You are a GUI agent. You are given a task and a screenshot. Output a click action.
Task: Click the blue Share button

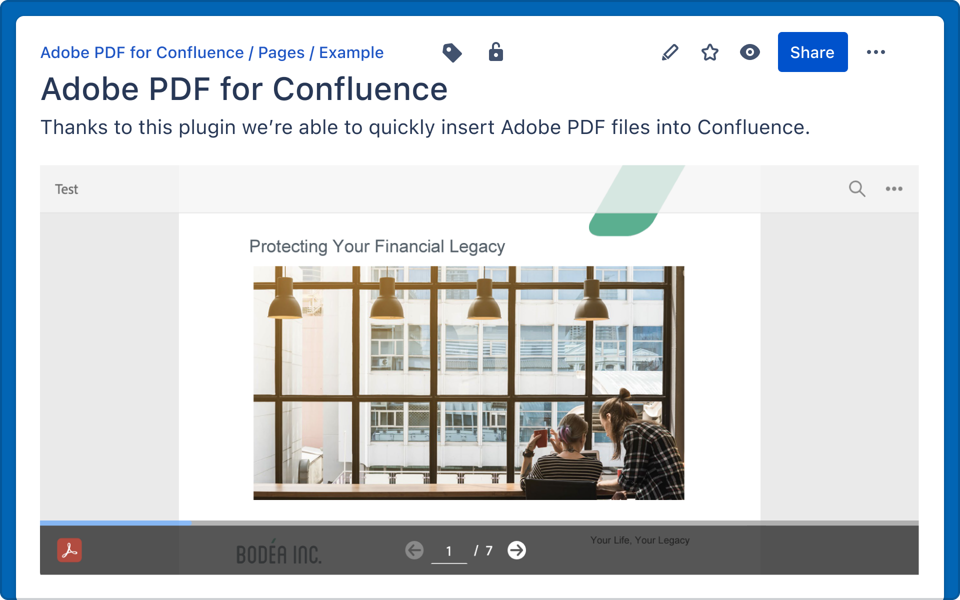812,52
